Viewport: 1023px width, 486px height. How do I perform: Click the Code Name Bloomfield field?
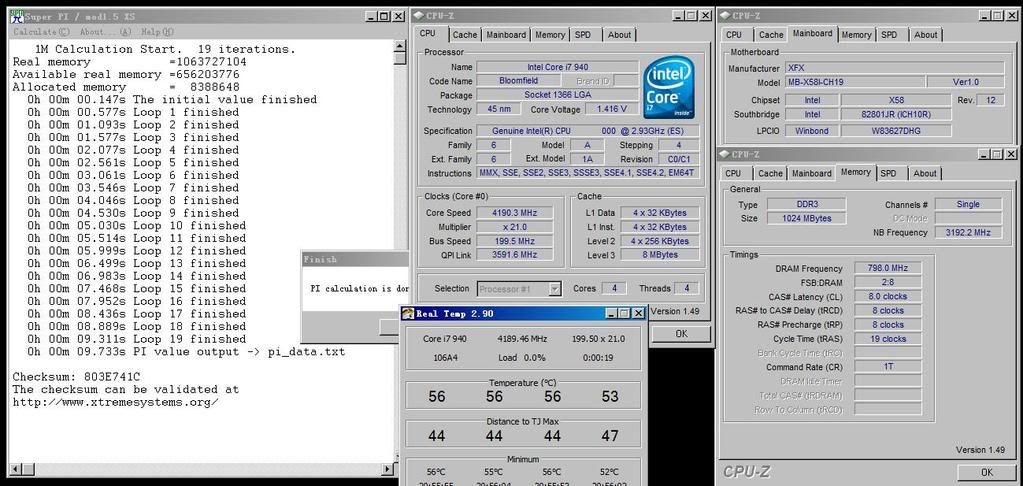519,82
